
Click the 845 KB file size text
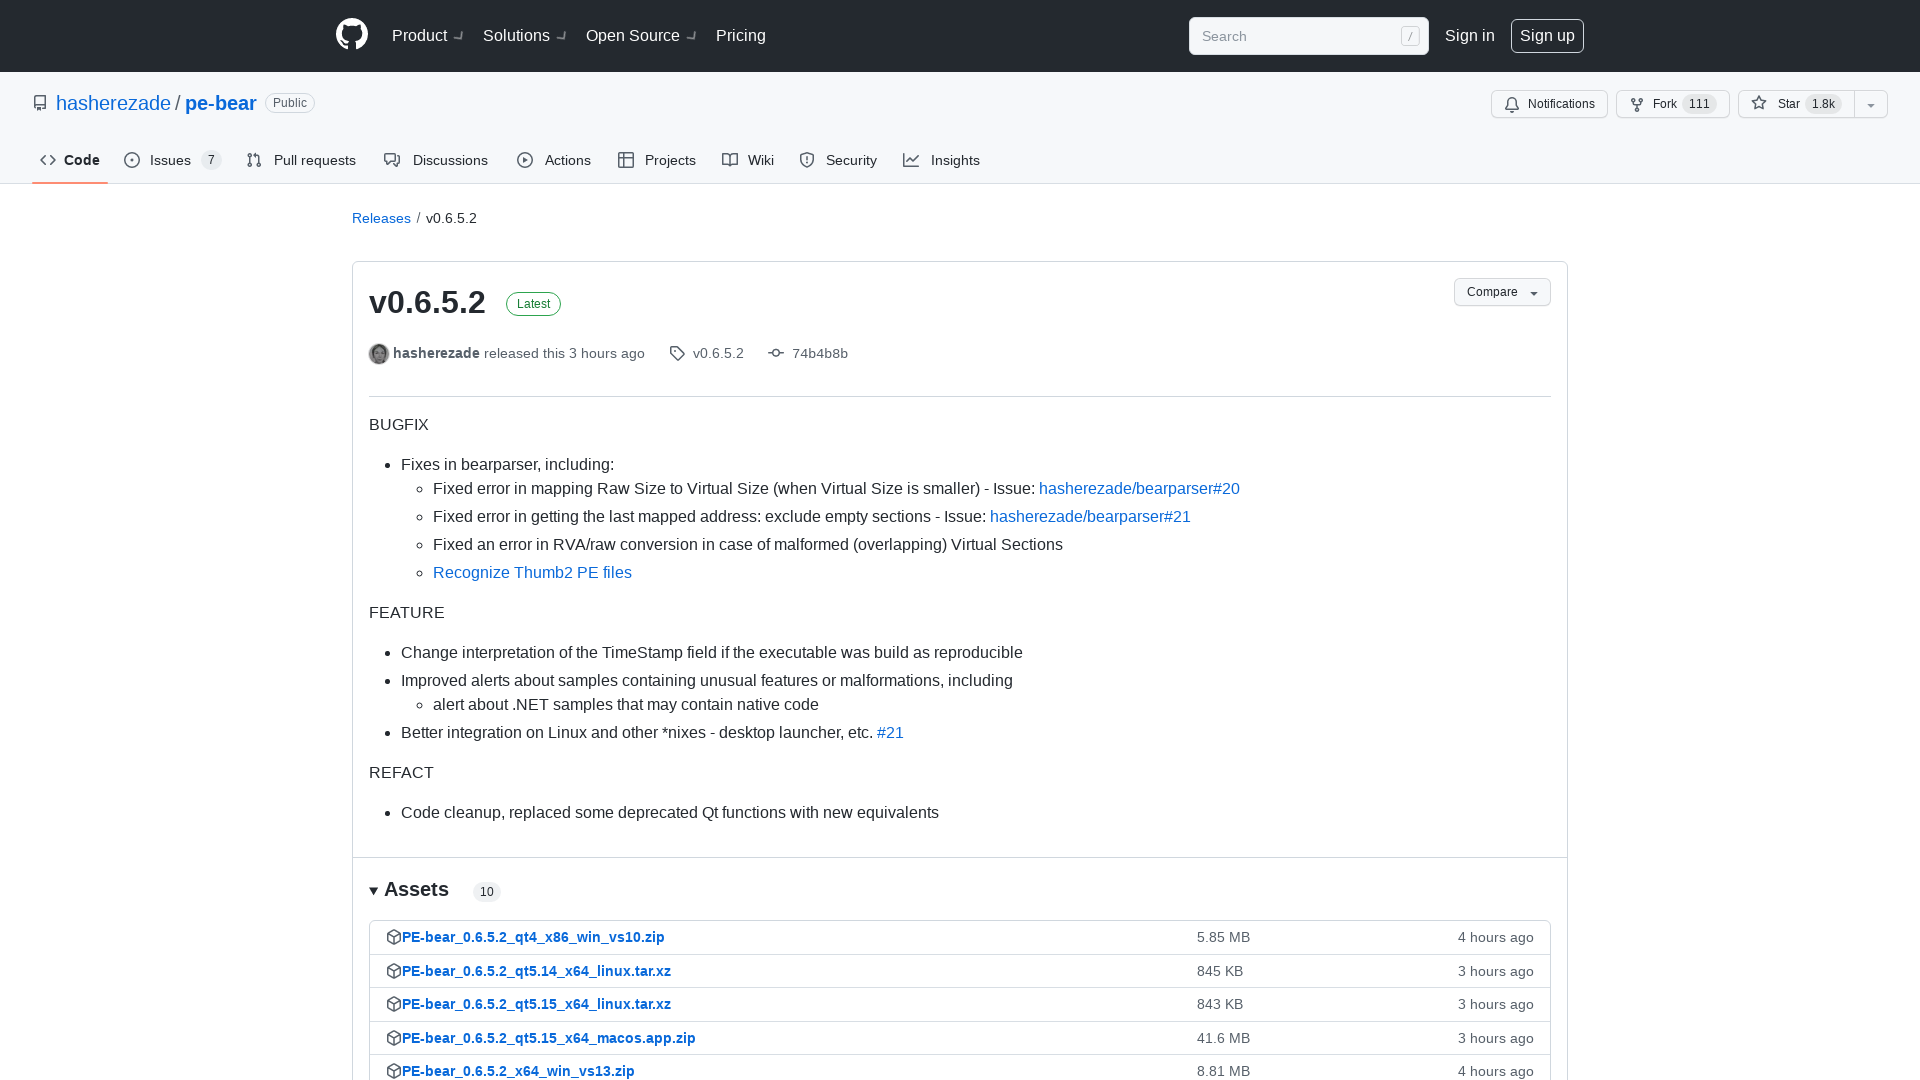[1220, 971]
